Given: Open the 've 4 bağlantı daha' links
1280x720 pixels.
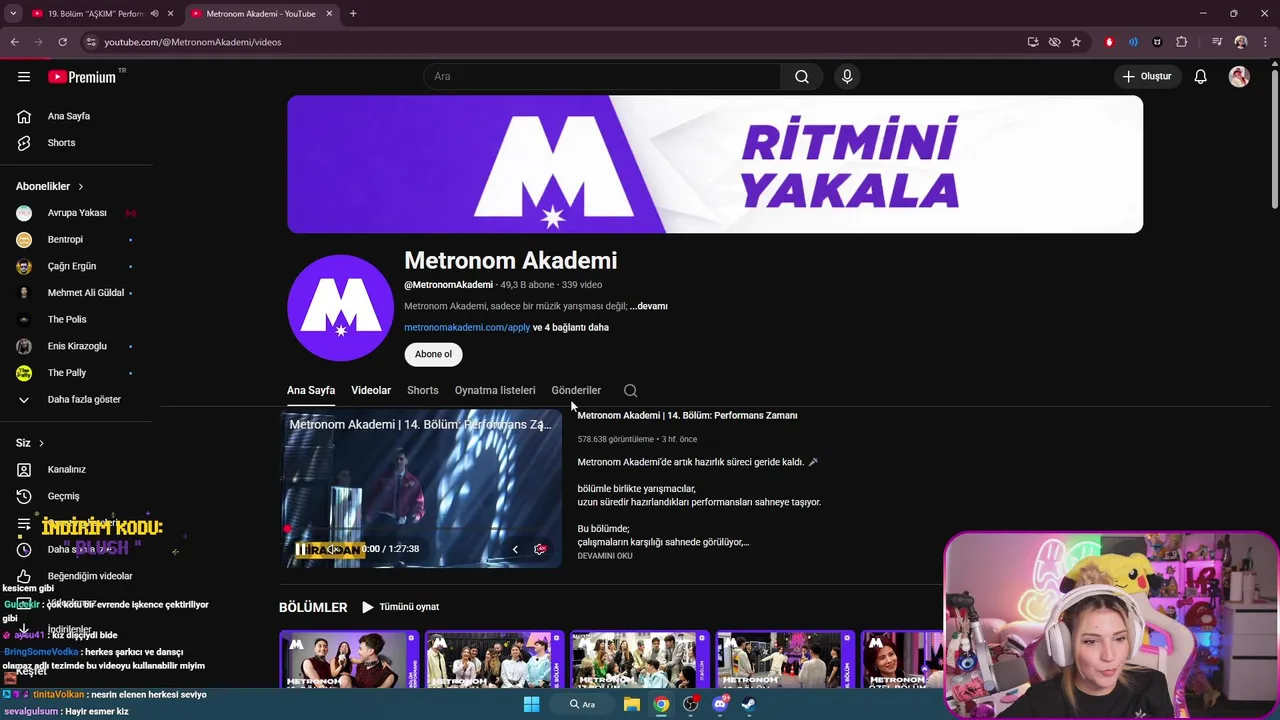Looking at the screenshot, I should (x=571, y=327).
